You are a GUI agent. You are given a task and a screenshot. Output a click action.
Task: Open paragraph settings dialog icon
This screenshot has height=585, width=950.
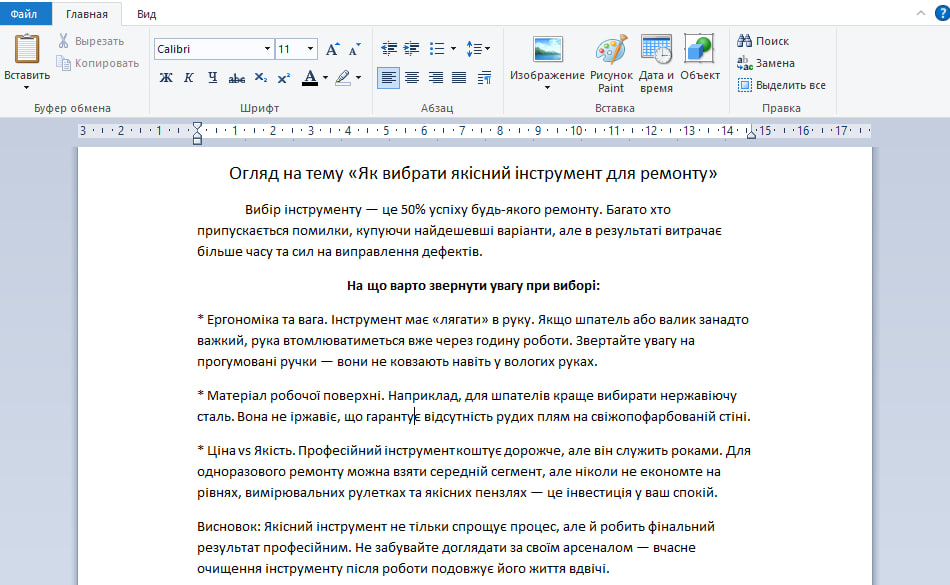tap(485, 78)
